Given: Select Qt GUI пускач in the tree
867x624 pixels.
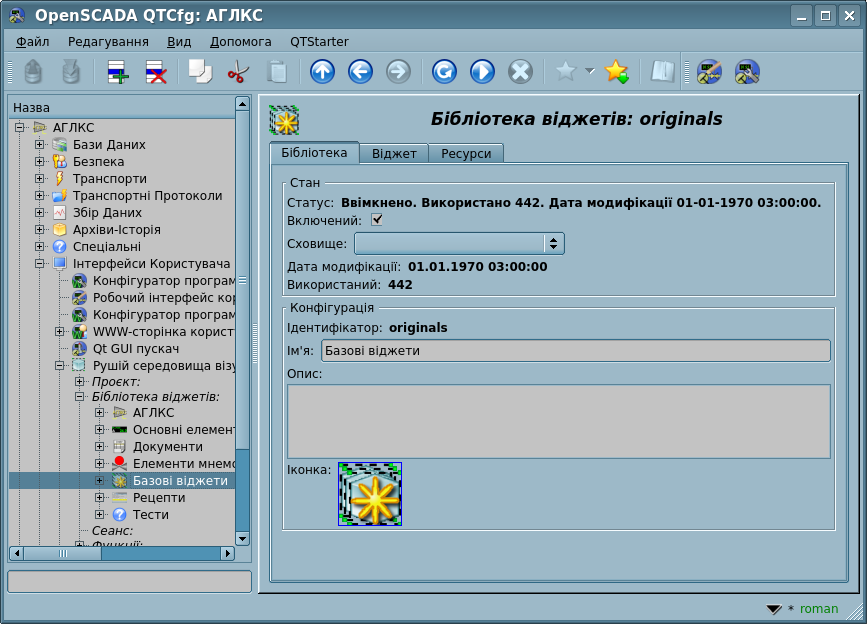Looking at the screenshot, I should point(136,349).
